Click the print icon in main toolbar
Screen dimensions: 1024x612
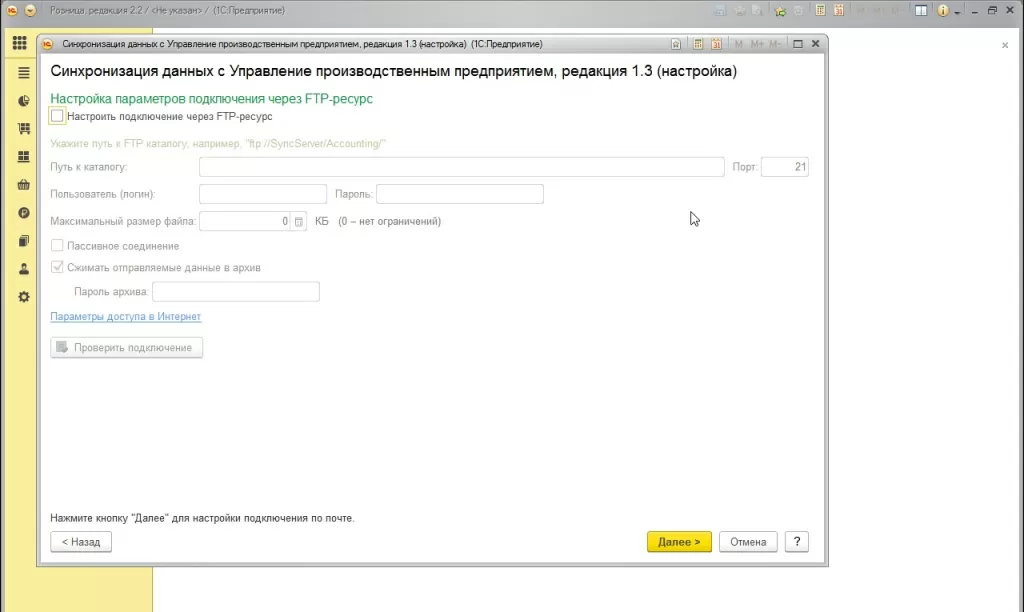739,10
